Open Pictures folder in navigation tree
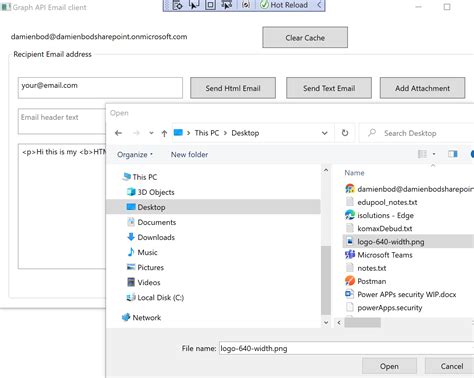 pyautogui.click(x=146, y=267)
